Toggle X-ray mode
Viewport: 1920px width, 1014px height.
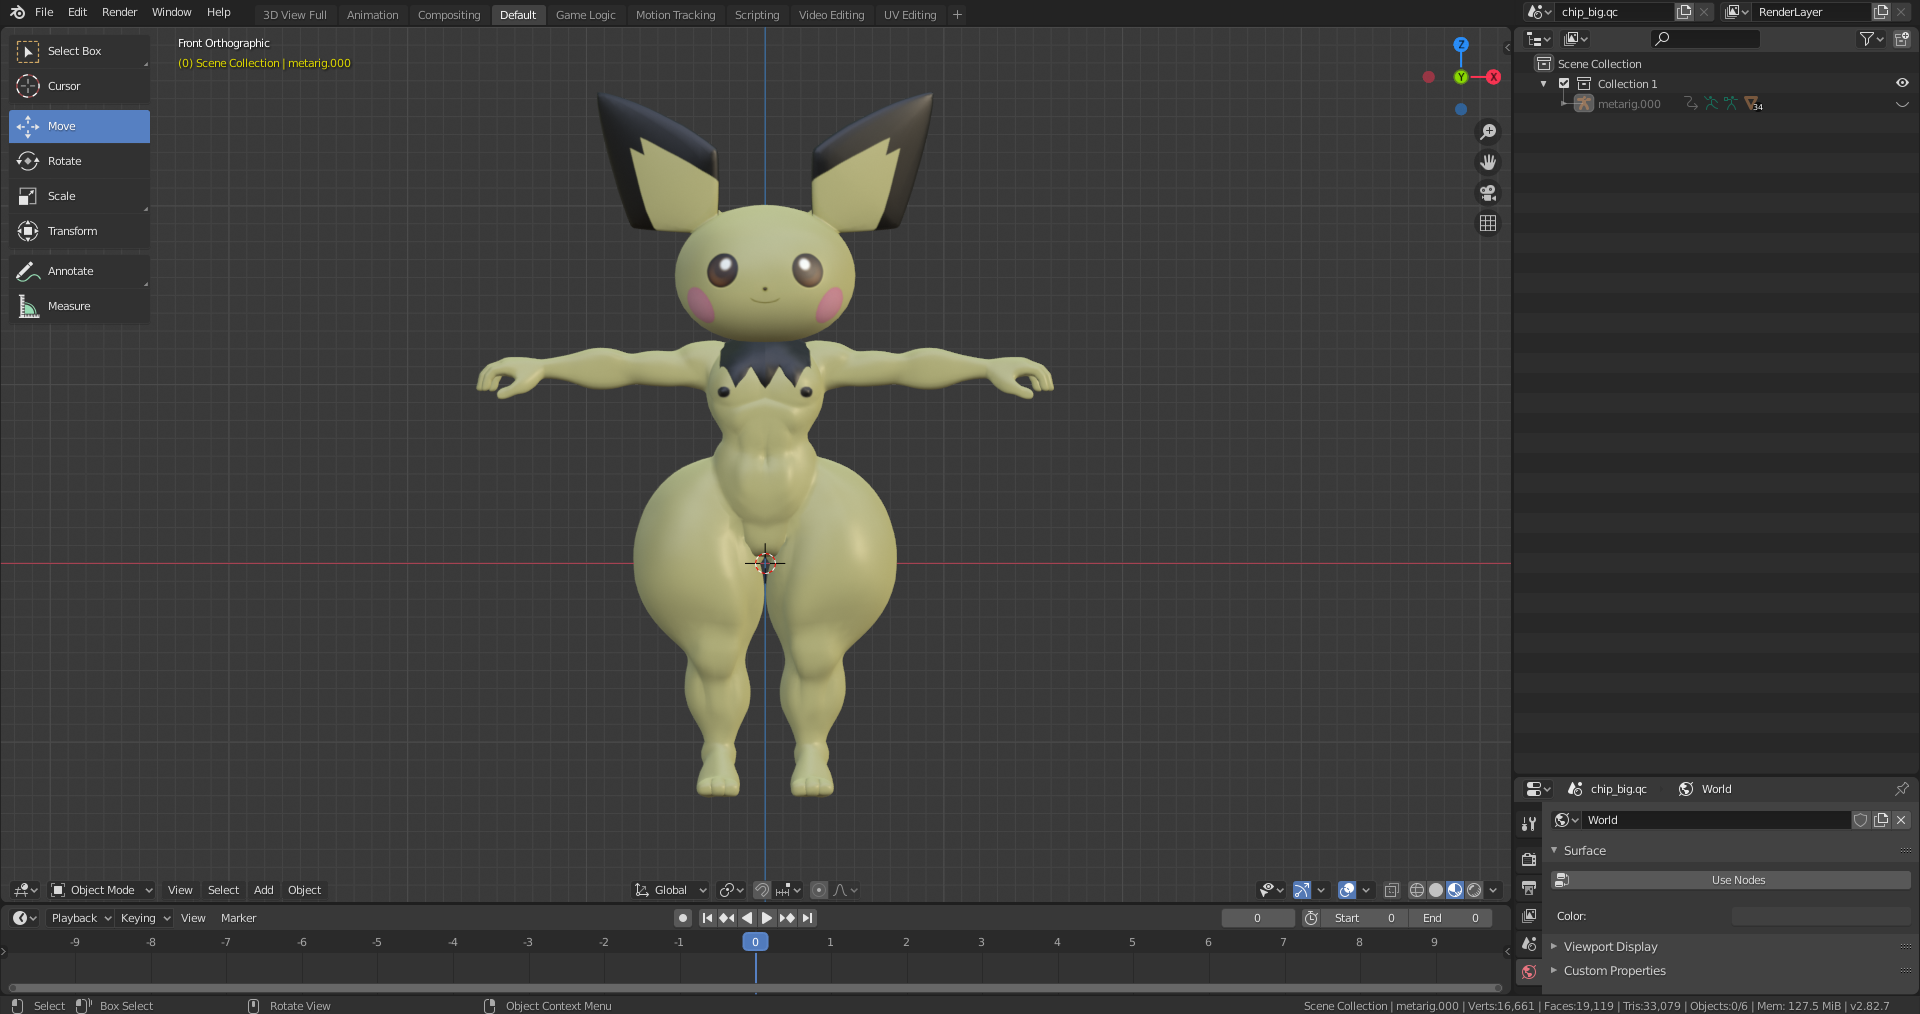(x=1391, y=890)
